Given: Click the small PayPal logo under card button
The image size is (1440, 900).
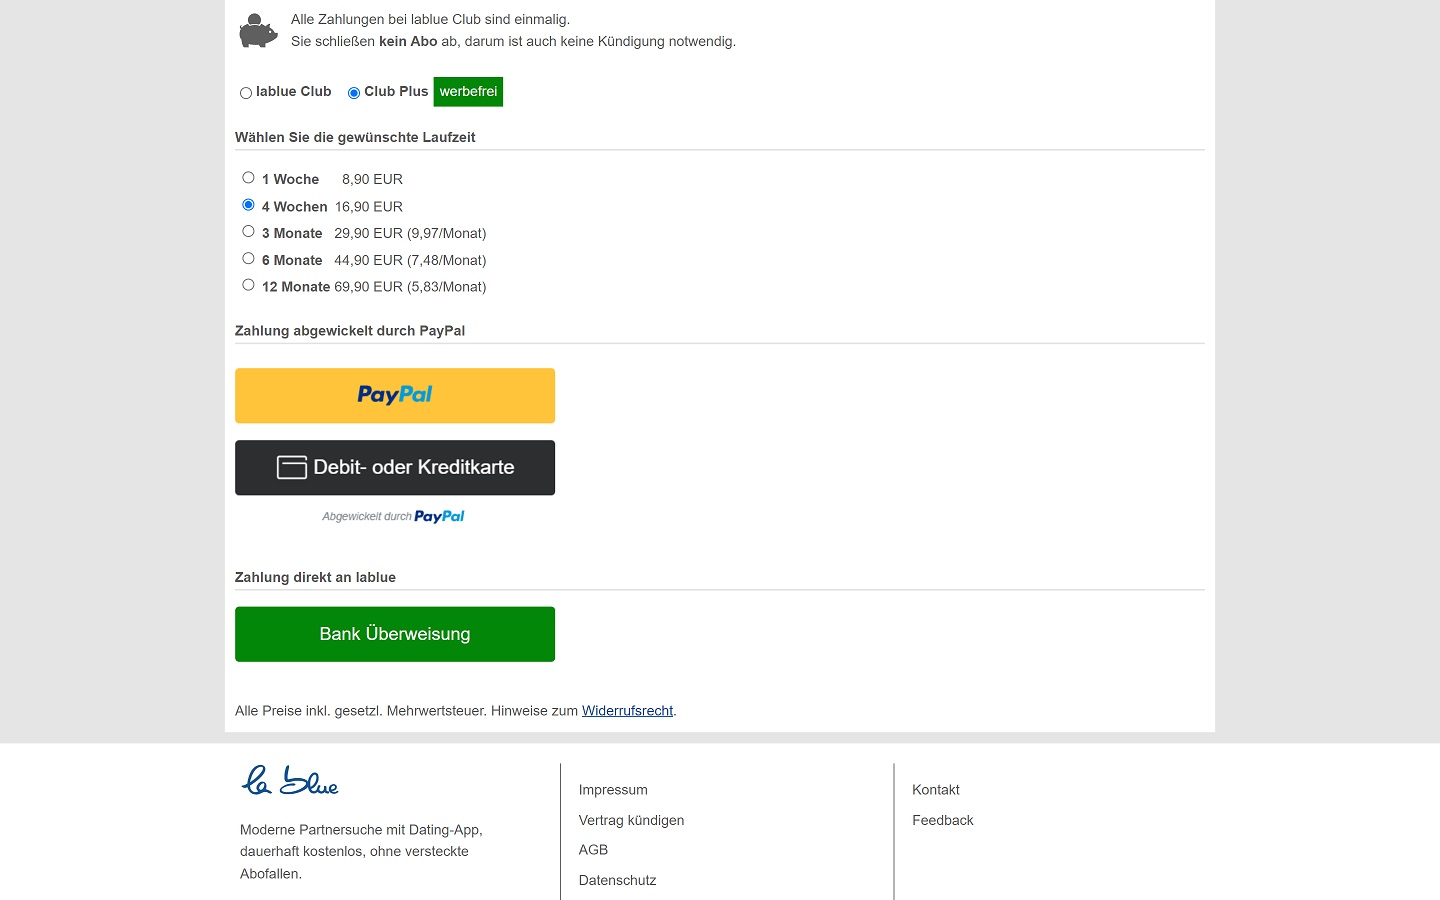Looking at the screenshot, I should point(439,517).
